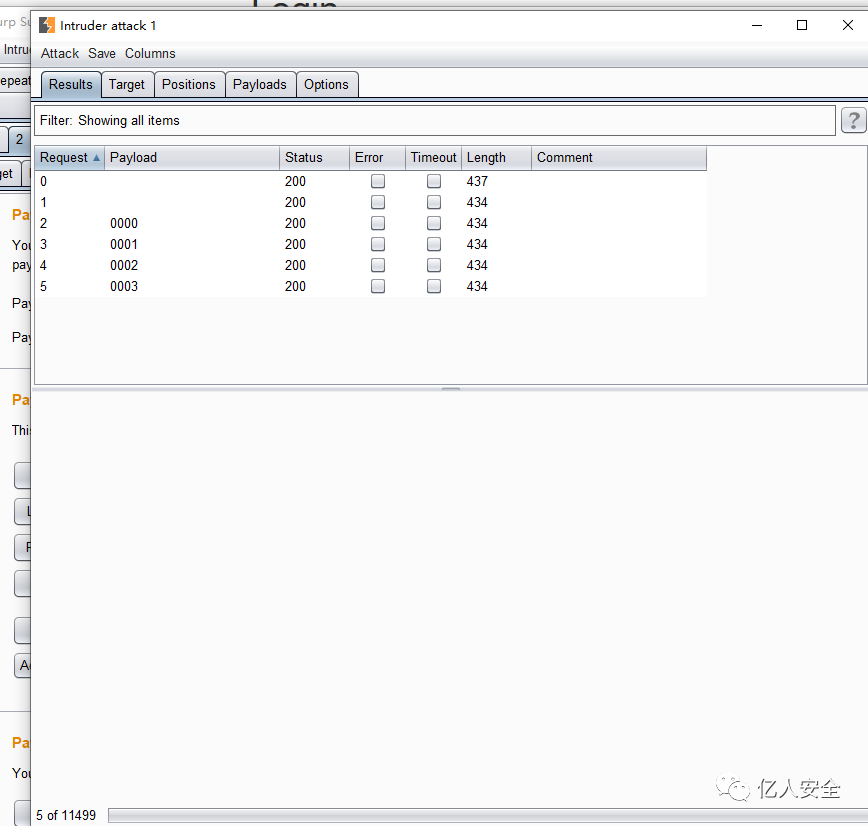The width and height of the screenshot is (868, 826).
Task: Click the Timeout column header
Action: point(433,158)
